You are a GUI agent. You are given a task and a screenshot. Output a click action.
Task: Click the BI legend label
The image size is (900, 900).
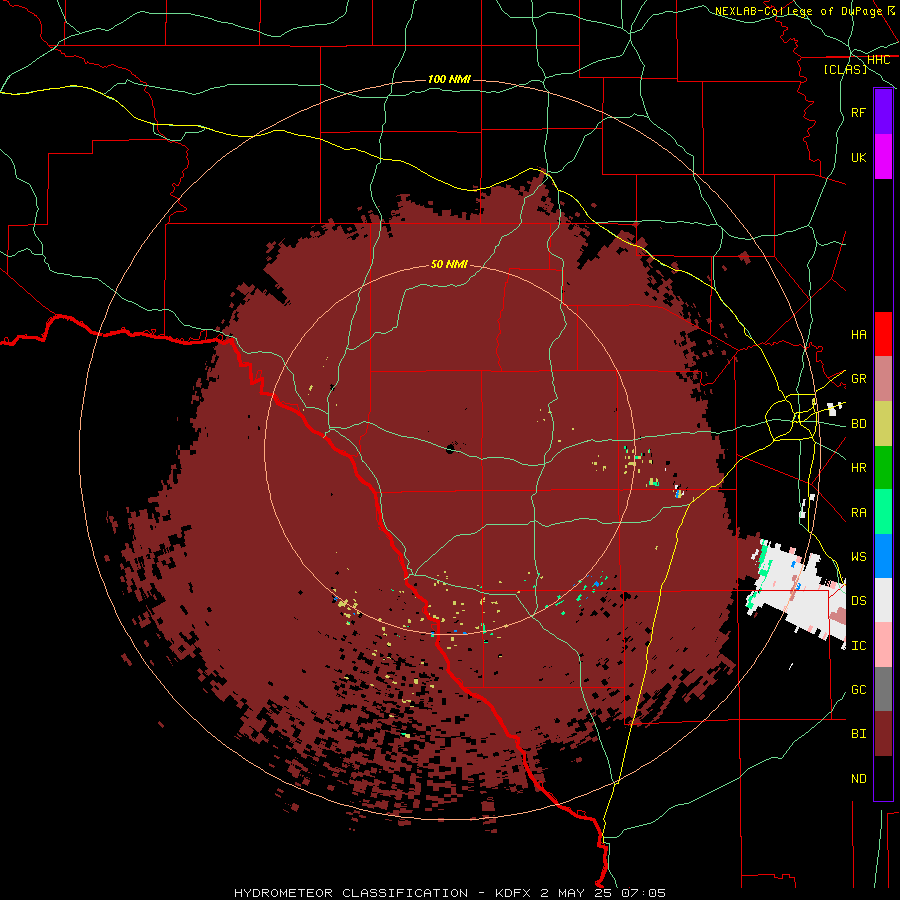point(859,734)
